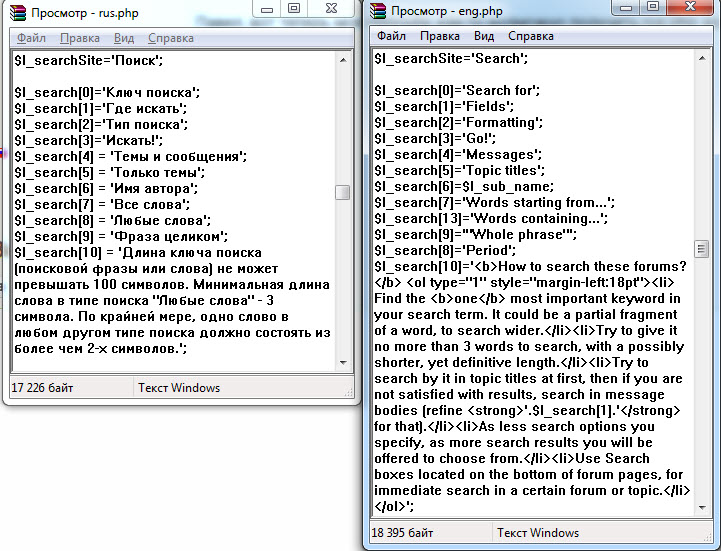
Task: Click the line $l_search[2]='Тип поиска';
Action: click(101, 124)
